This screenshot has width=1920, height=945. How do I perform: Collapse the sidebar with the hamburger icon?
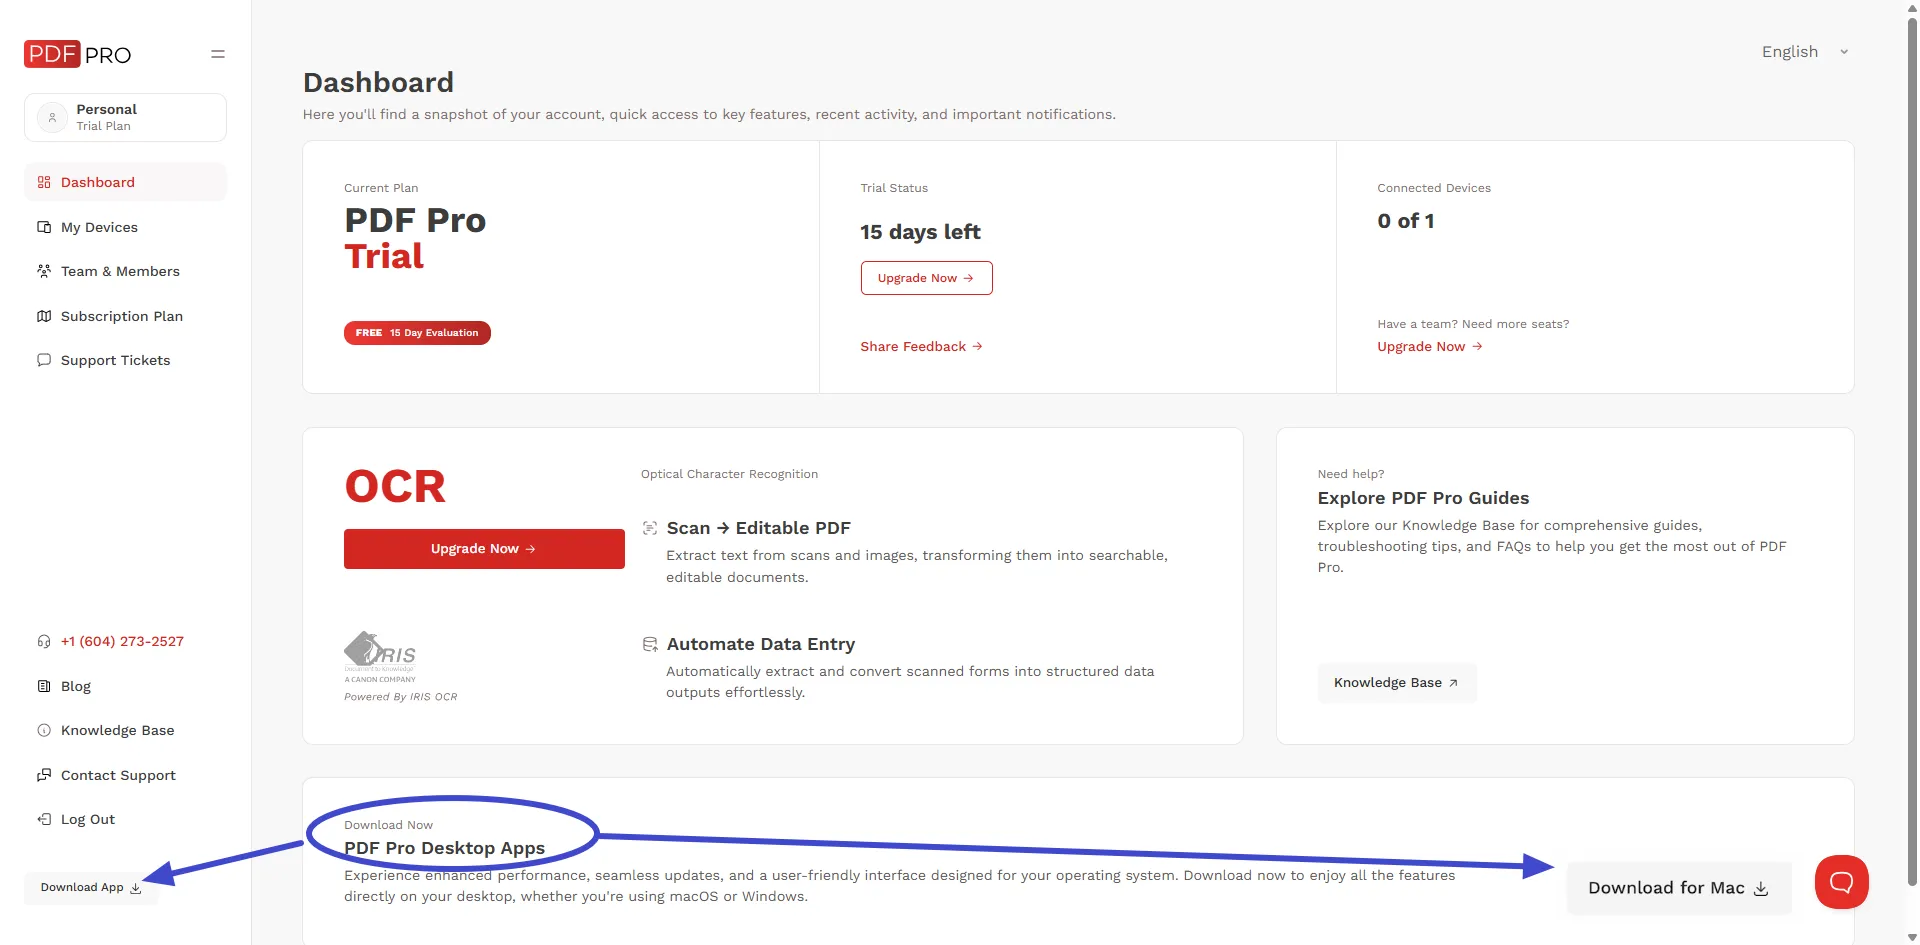pyautogui.click(x=218, y=54)
